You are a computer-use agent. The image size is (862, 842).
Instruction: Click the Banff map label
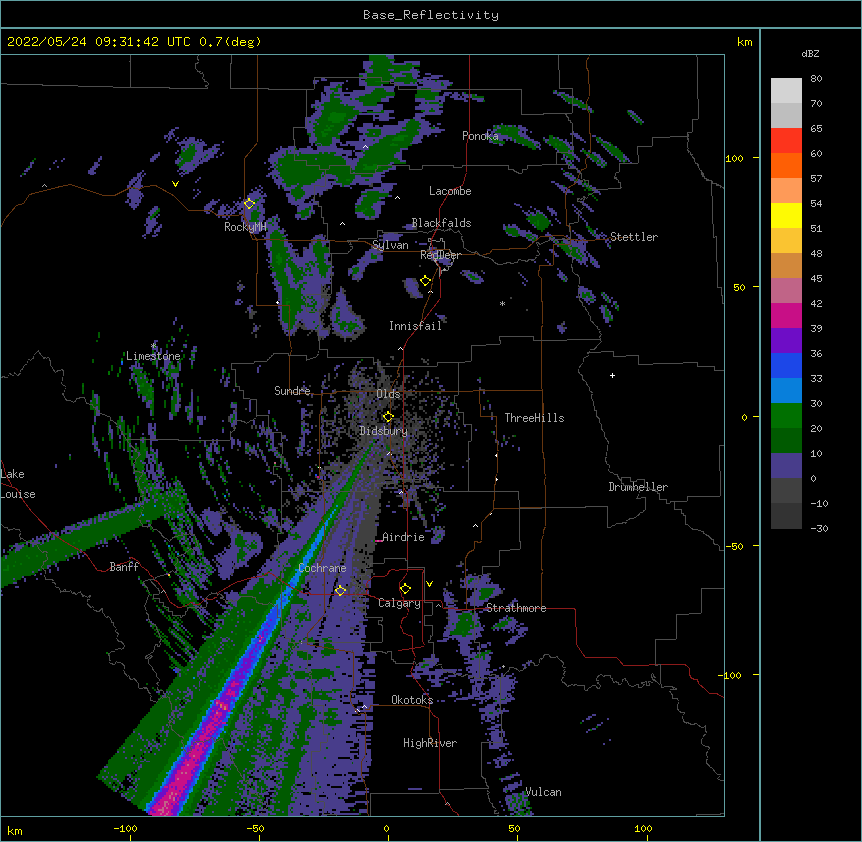pyautogui.click(x=124, y=567)
